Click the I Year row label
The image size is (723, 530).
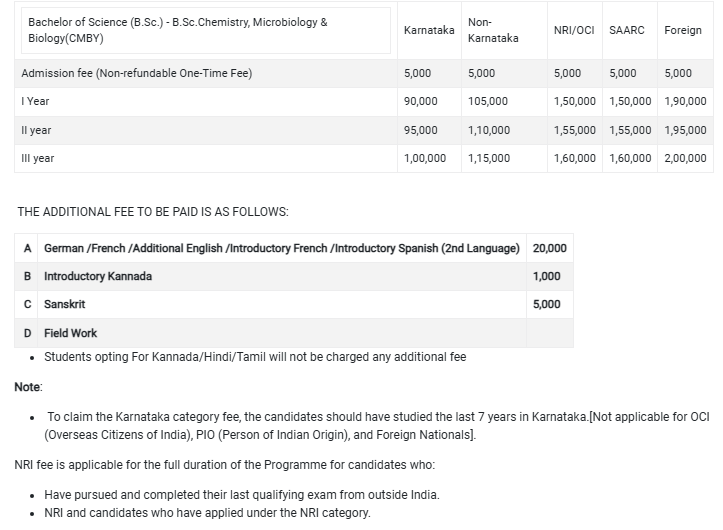pyautogui.click(x=36, y=101)
